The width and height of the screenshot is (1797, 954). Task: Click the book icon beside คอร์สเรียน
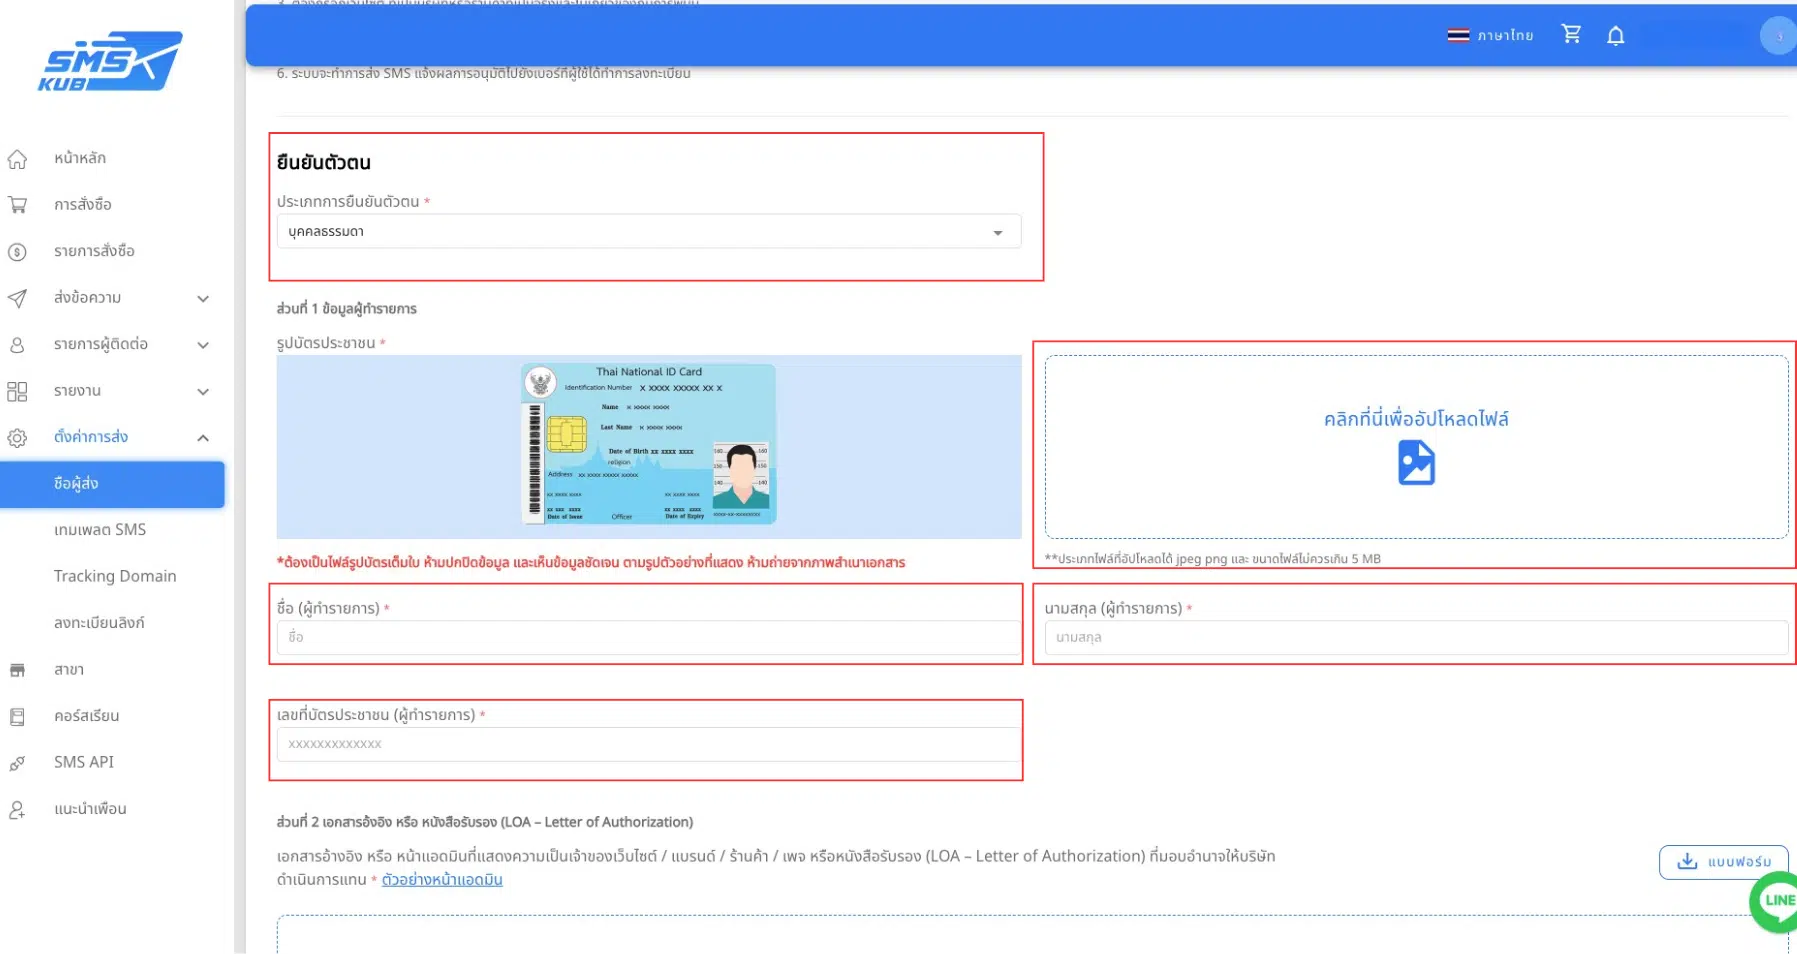click(17, 717)
